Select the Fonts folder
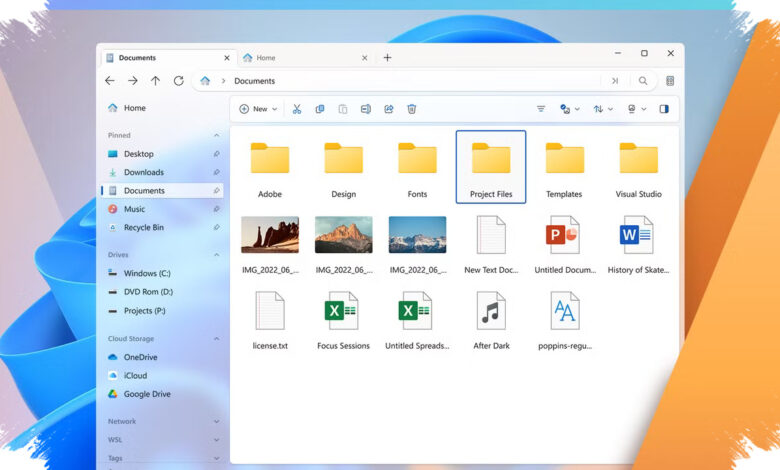 point(417,167)
